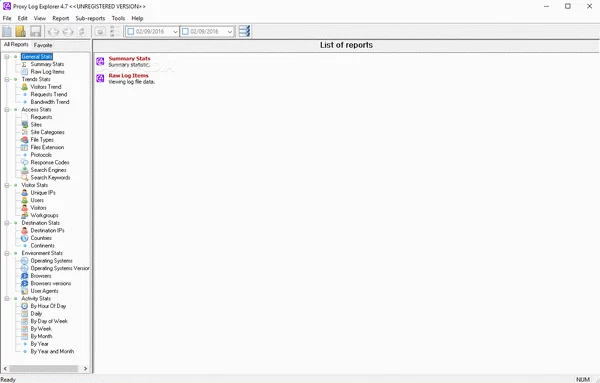
Task: Toggle the end date checkbox
Action: [x=186, y=31]
